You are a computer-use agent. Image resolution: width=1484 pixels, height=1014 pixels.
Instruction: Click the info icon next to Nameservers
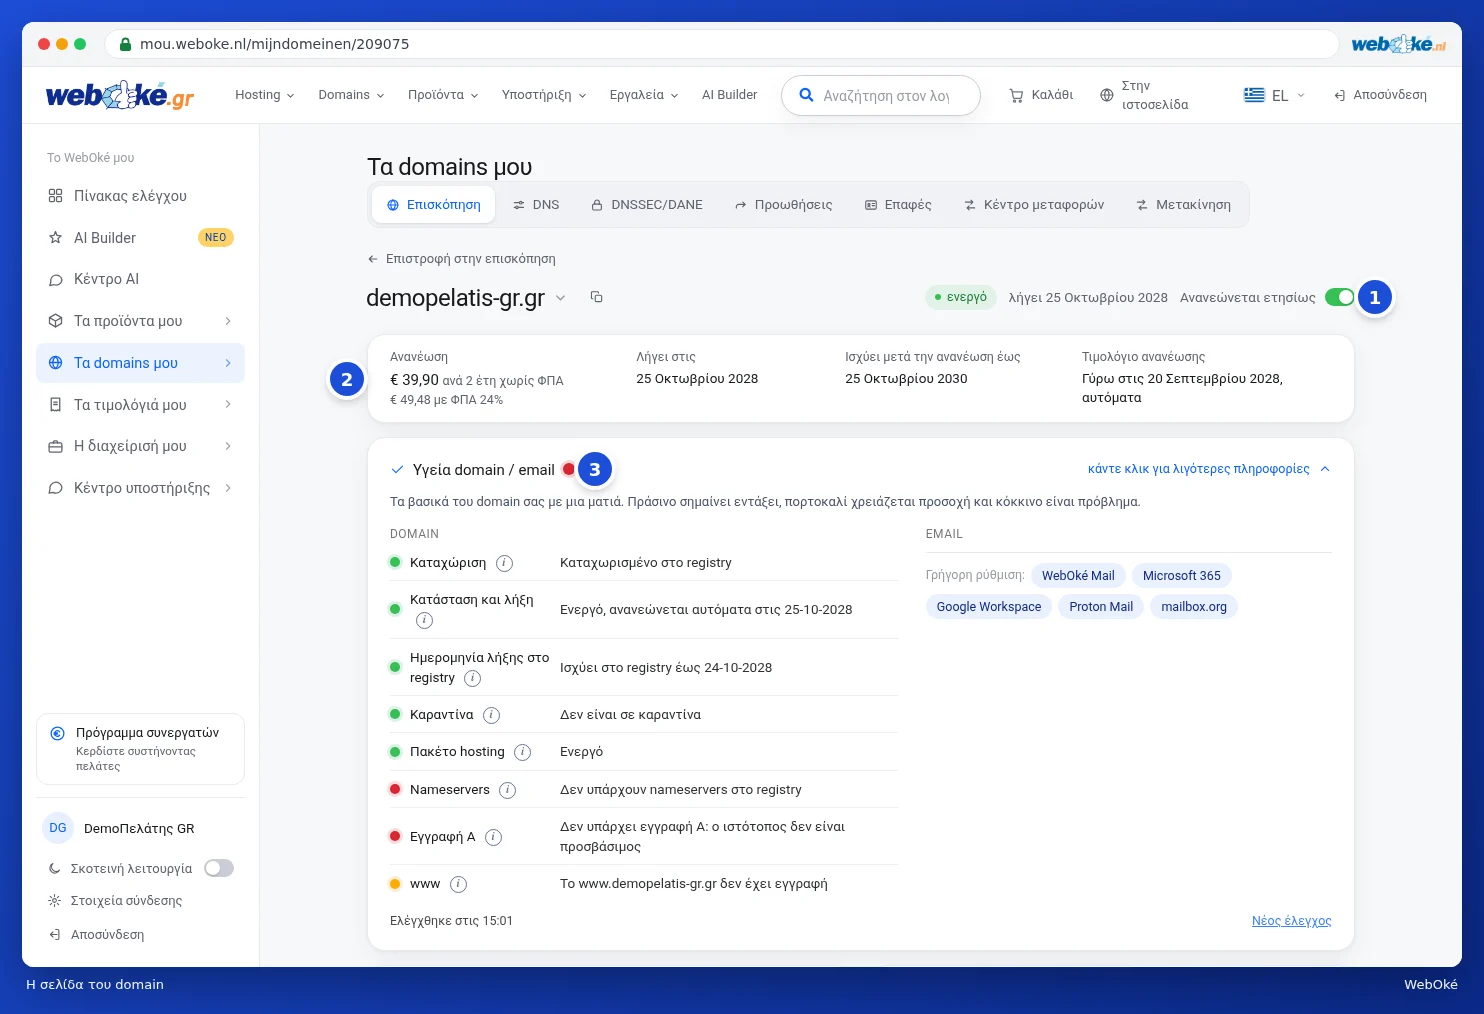[x=507, y=790]
